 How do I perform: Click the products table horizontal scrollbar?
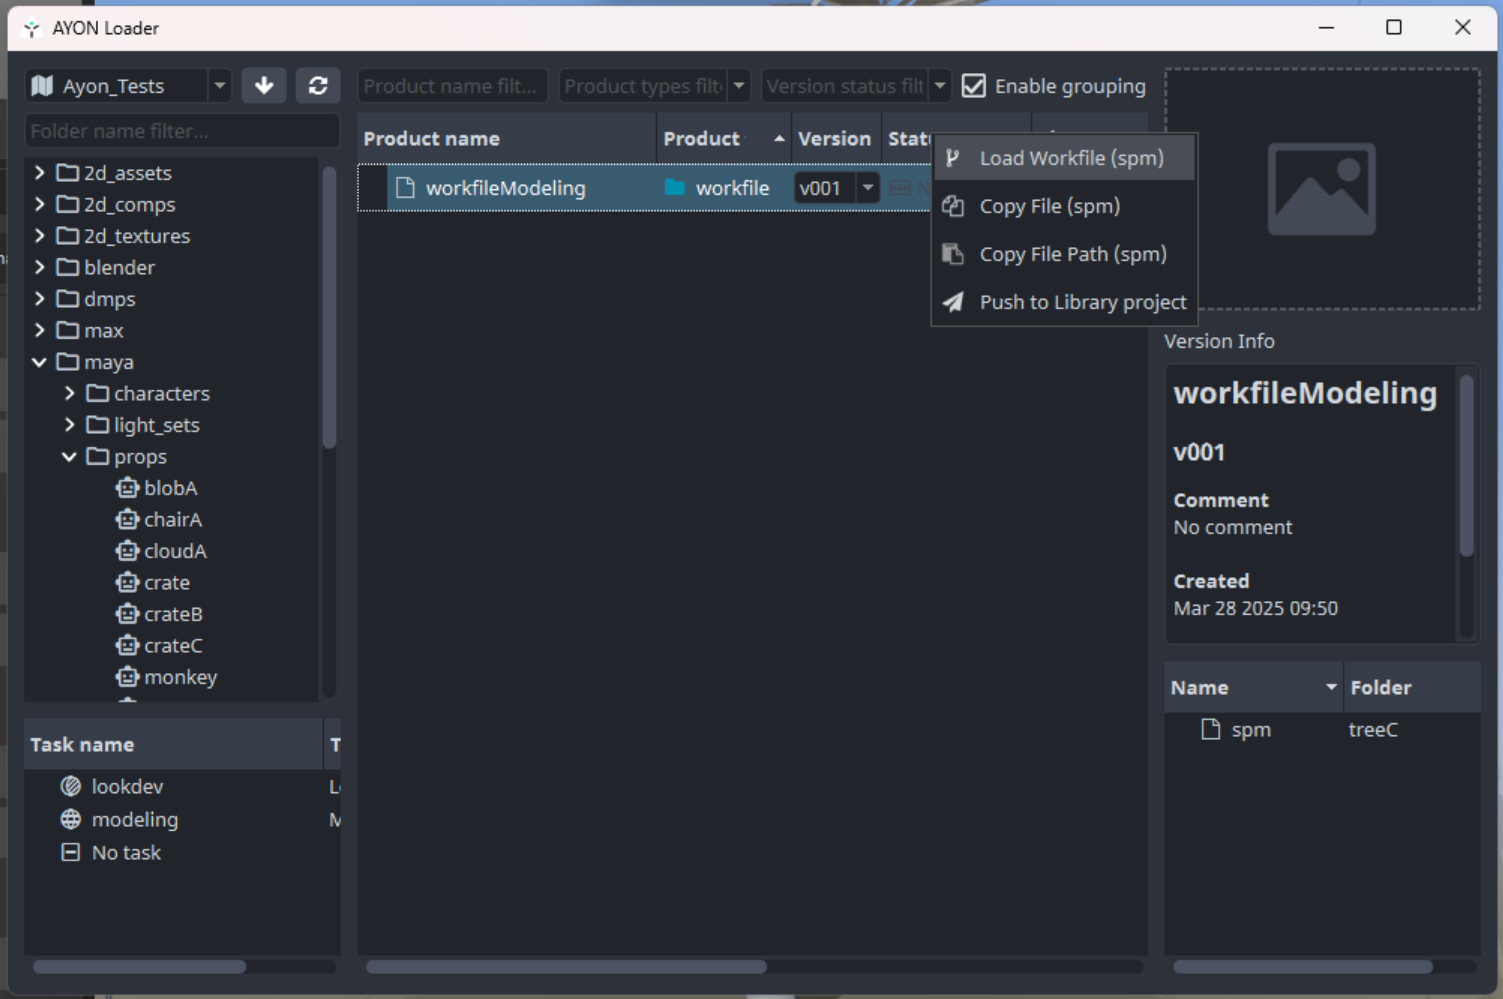(x=566, y=967)
